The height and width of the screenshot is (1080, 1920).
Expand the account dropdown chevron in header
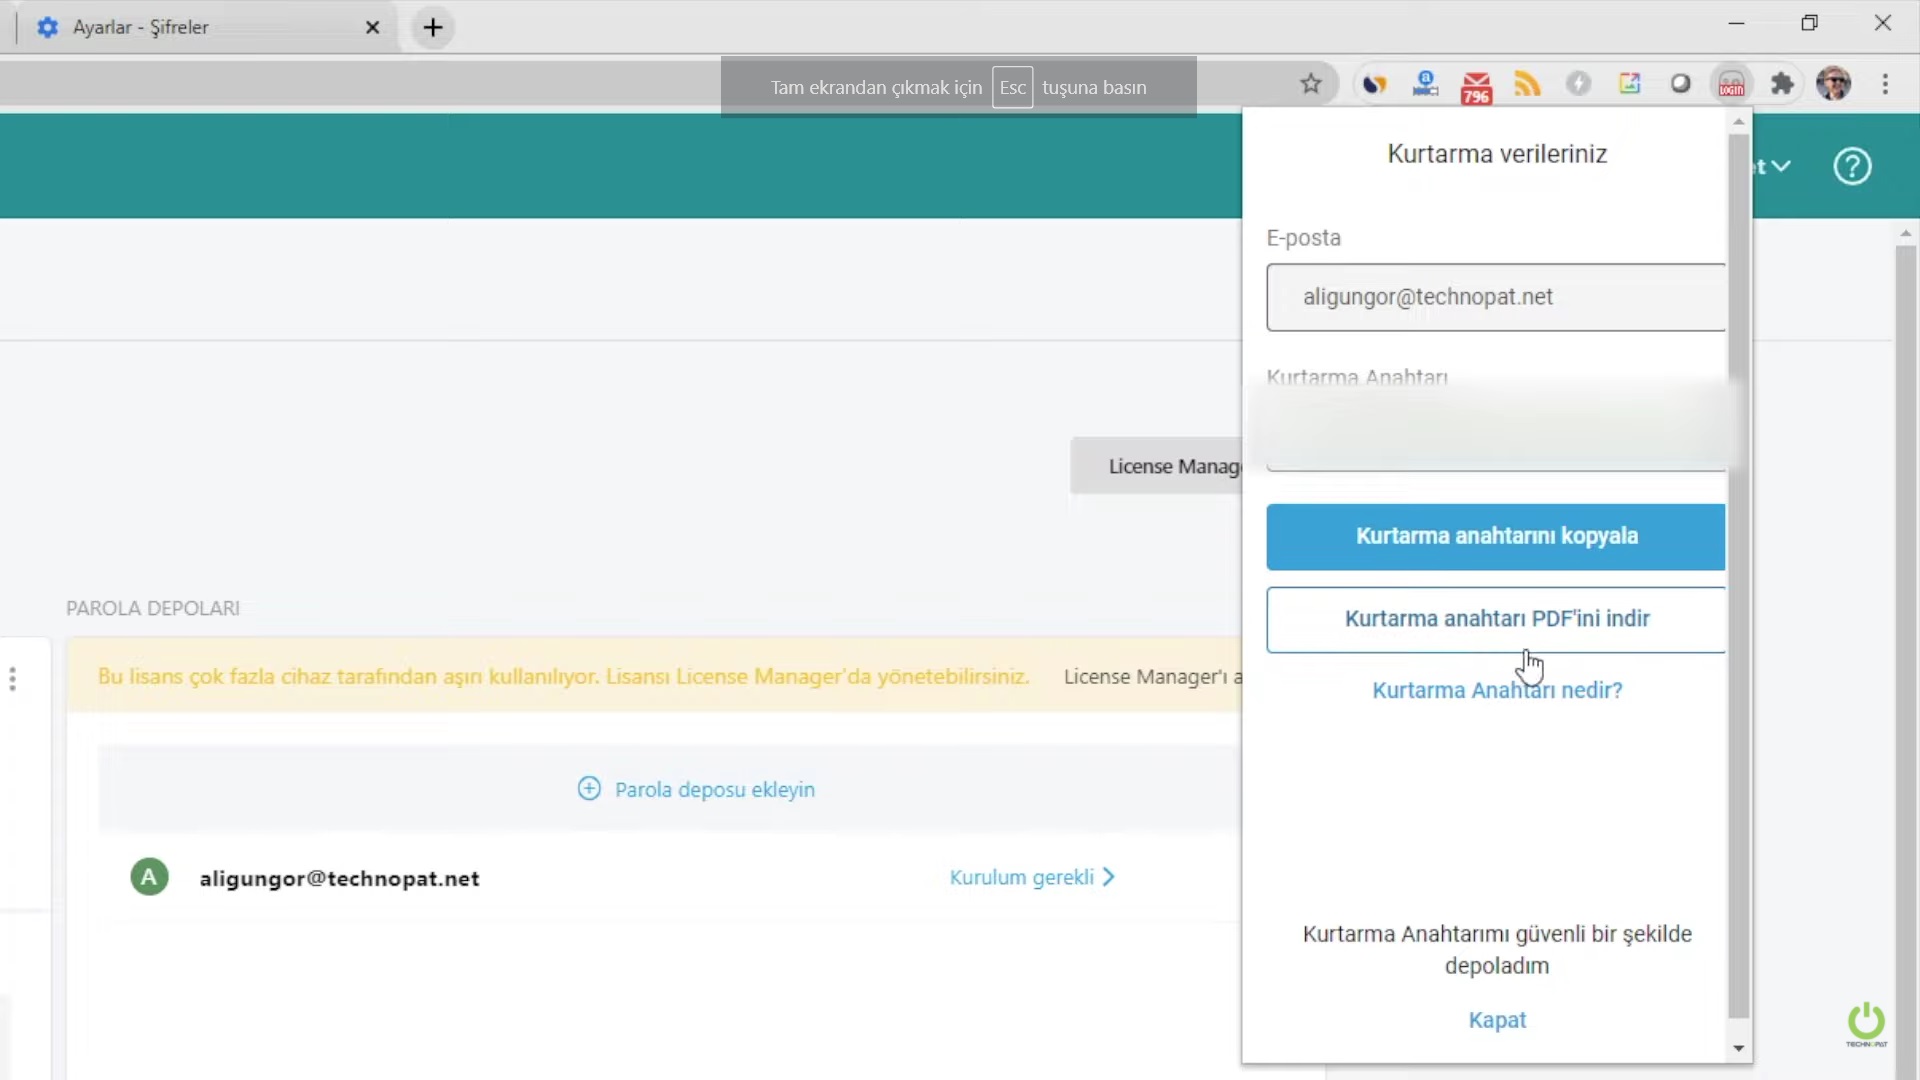click(1781, 166)
